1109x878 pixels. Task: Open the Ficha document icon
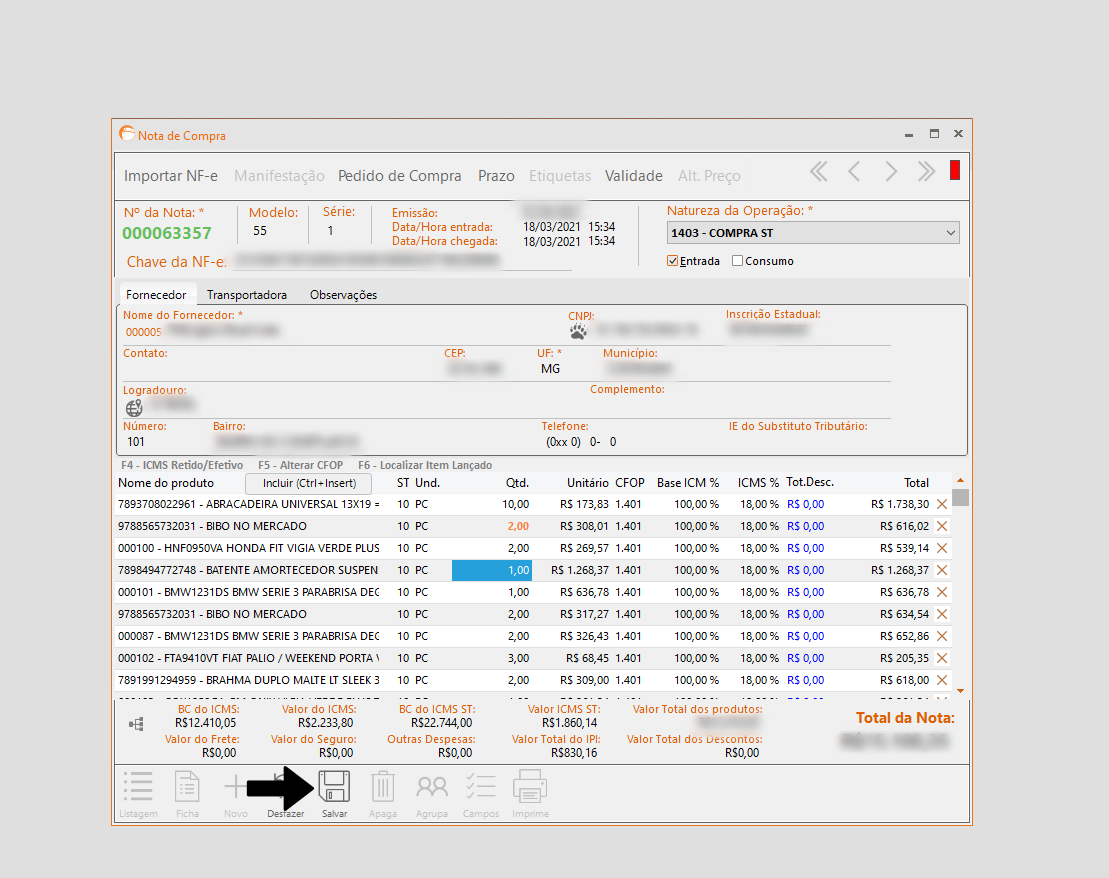coord(187,787)
